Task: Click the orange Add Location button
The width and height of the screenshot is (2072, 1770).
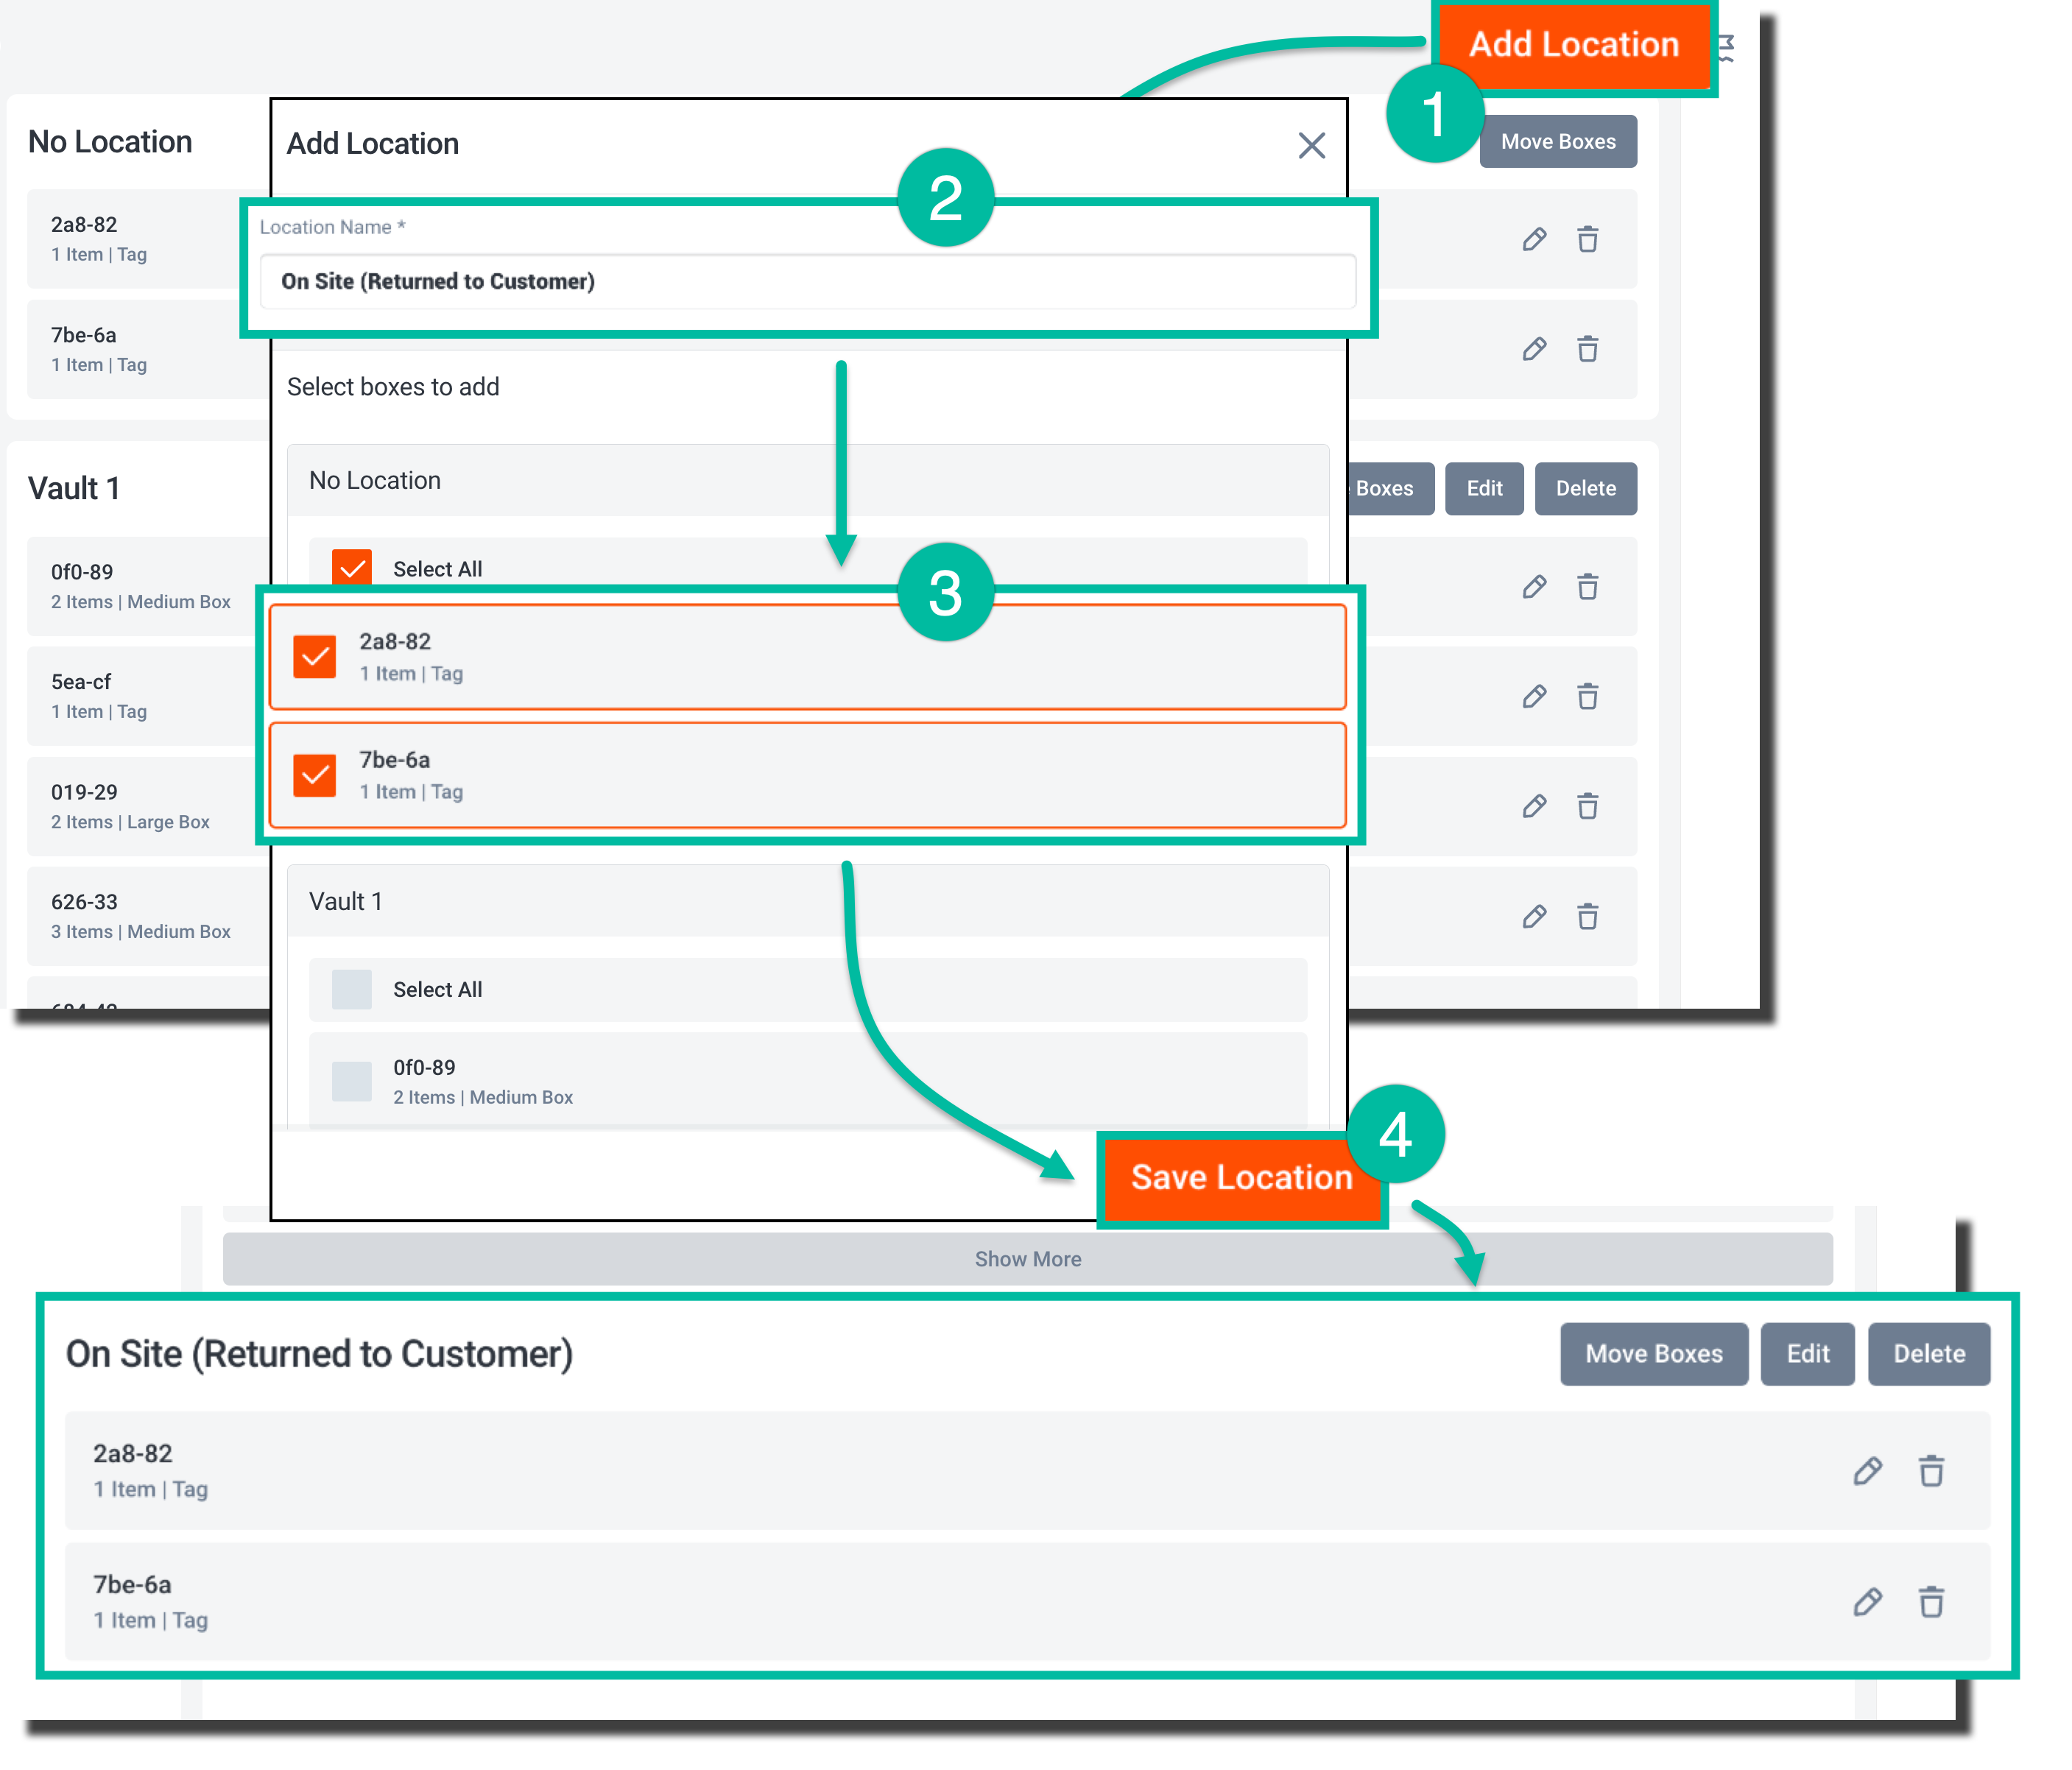Action: [x=1573, y=45]
